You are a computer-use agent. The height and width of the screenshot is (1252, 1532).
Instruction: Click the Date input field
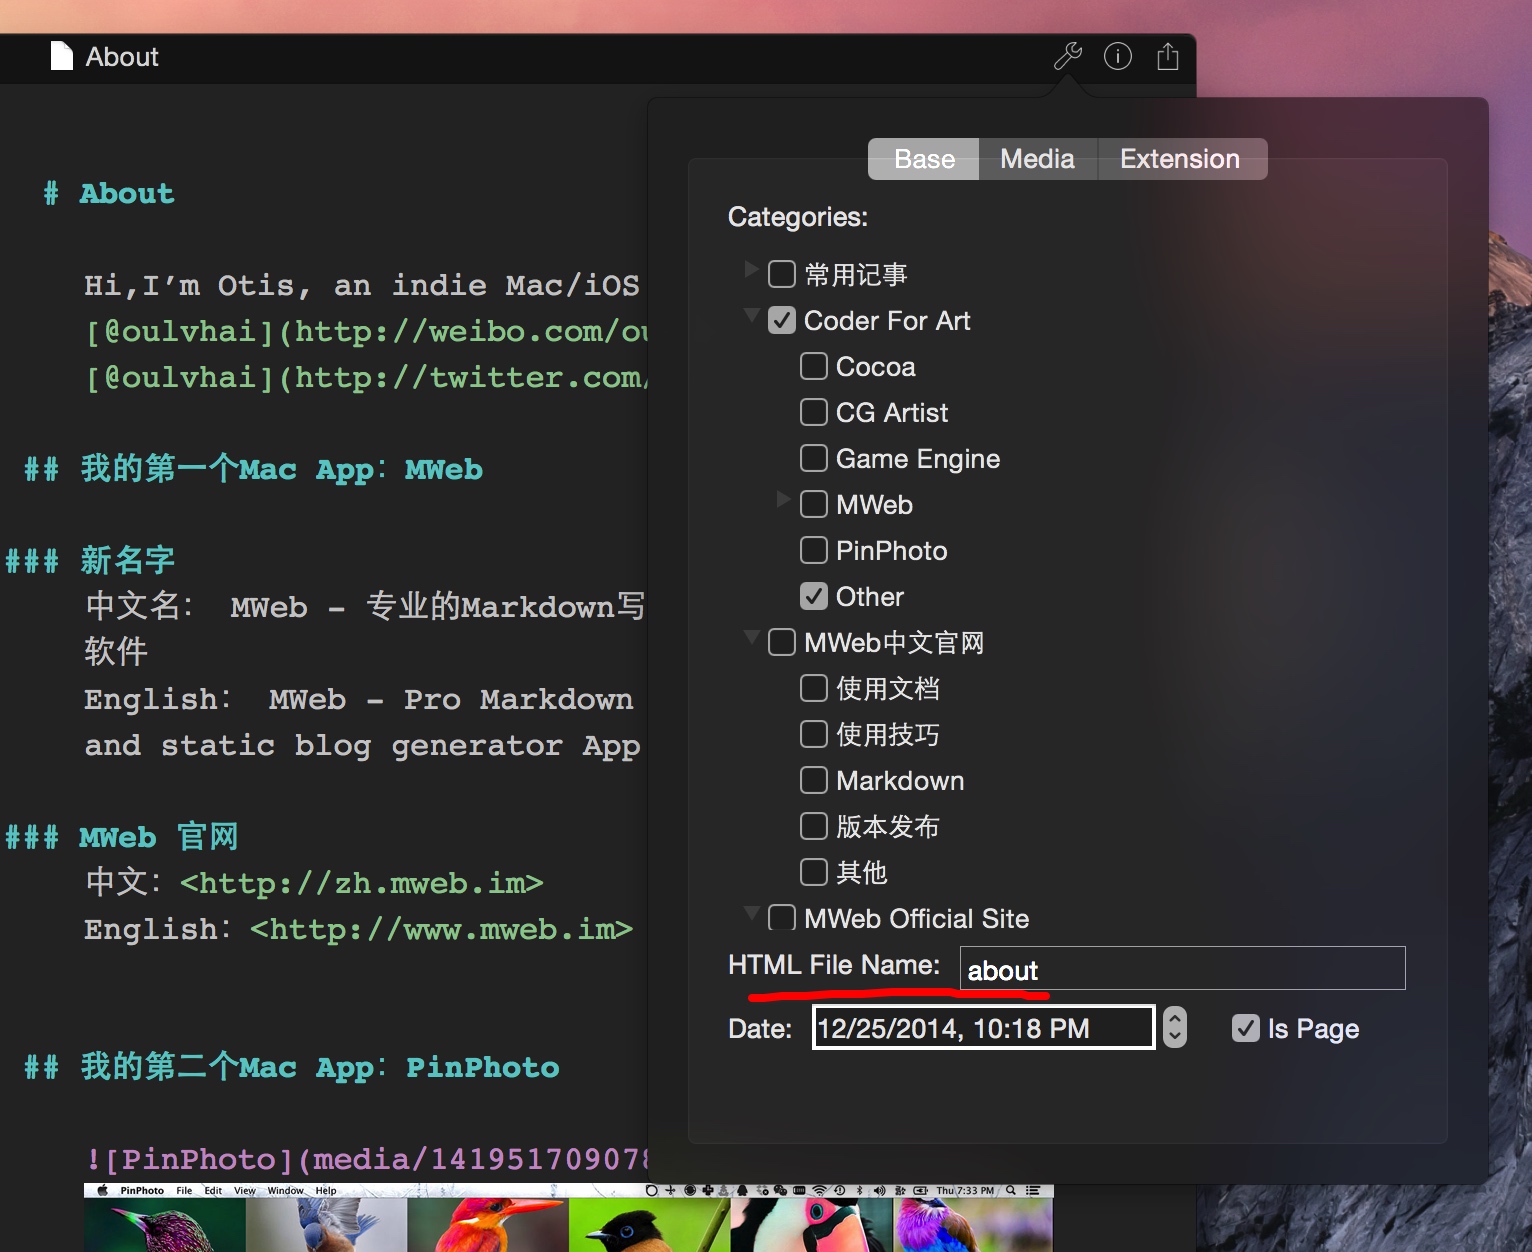click(x=984, y=1027)
